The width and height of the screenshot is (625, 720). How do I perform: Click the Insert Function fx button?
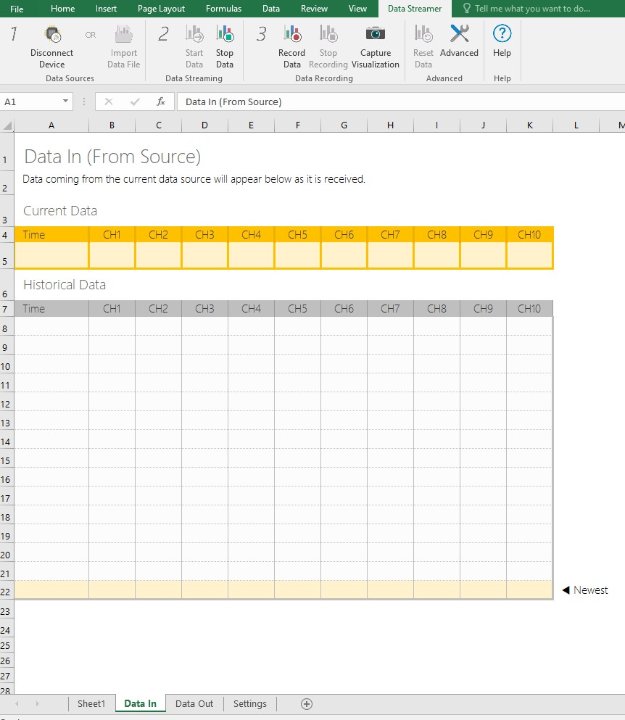point(160,101)
